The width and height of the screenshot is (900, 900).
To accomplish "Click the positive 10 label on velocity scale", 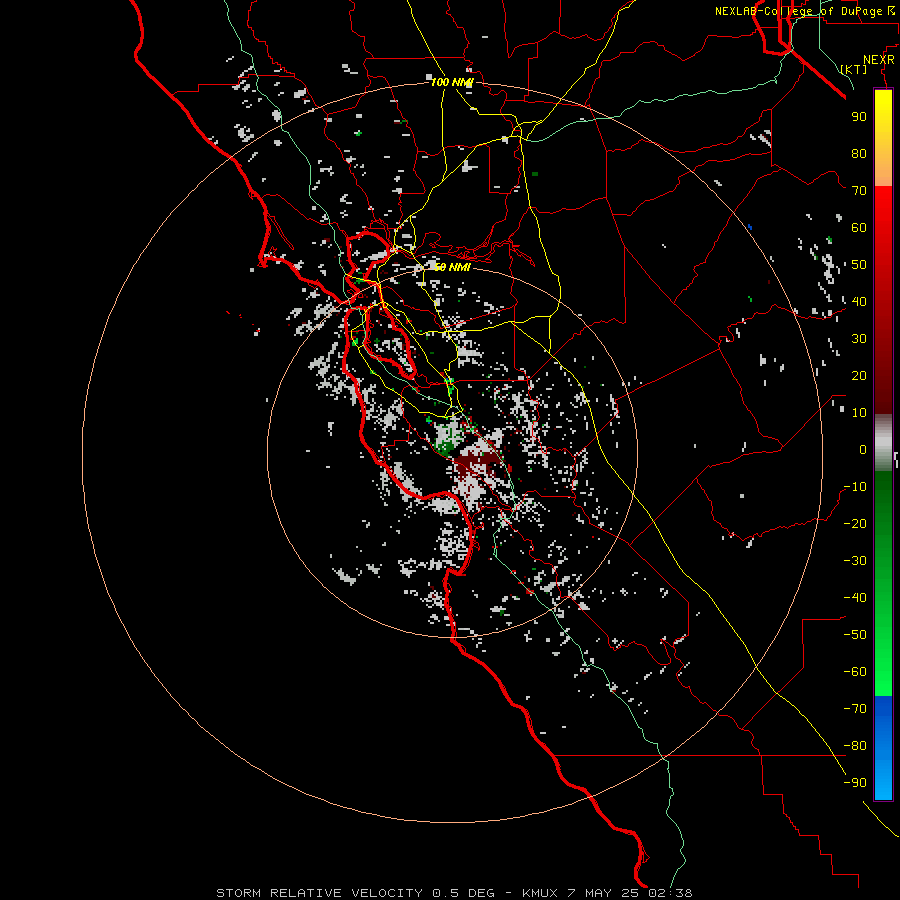I will point(859,413).
